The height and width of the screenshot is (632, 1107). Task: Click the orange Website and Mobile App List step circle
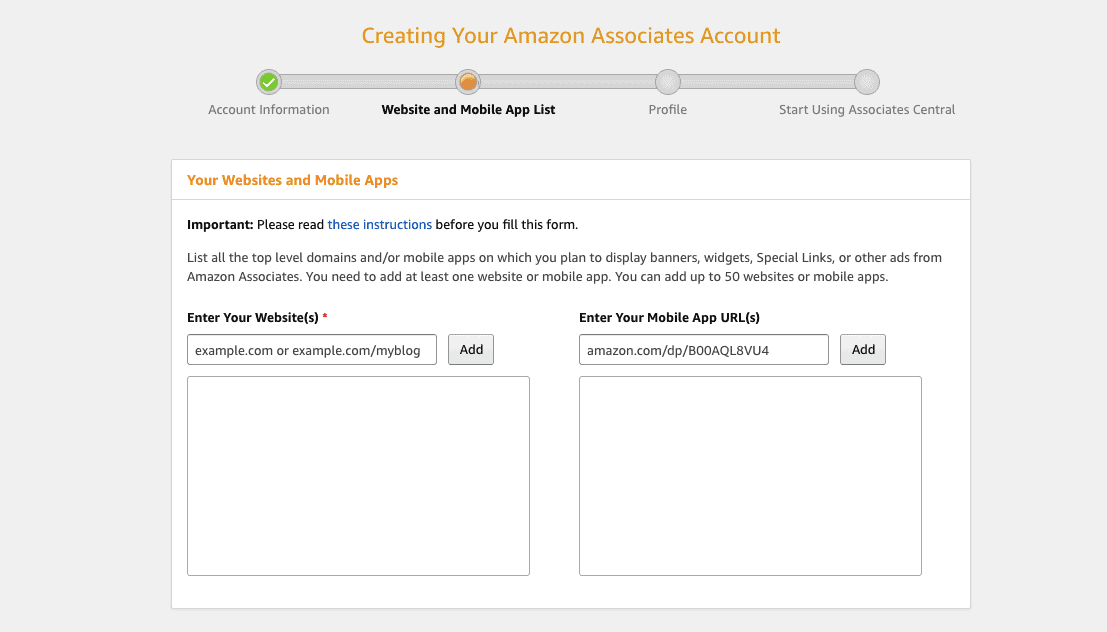click(x=468, y=83)
